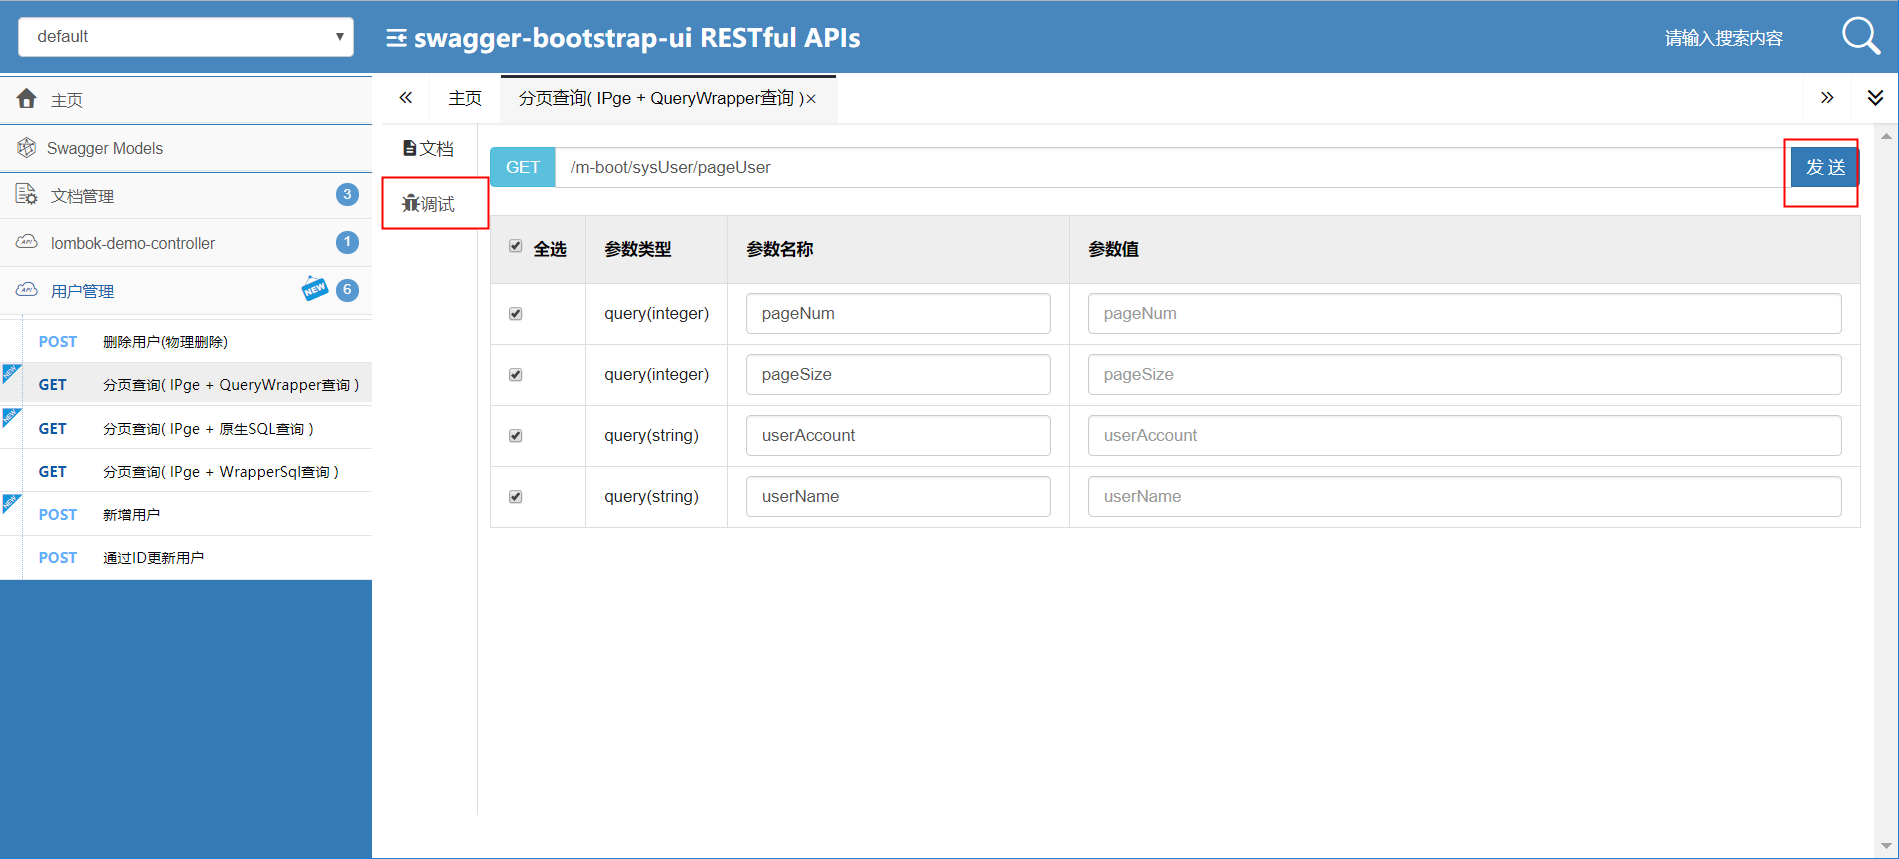Screen dimensions: 1899x859
Task: Click the query(string) type in userName row
Action: 651,497
